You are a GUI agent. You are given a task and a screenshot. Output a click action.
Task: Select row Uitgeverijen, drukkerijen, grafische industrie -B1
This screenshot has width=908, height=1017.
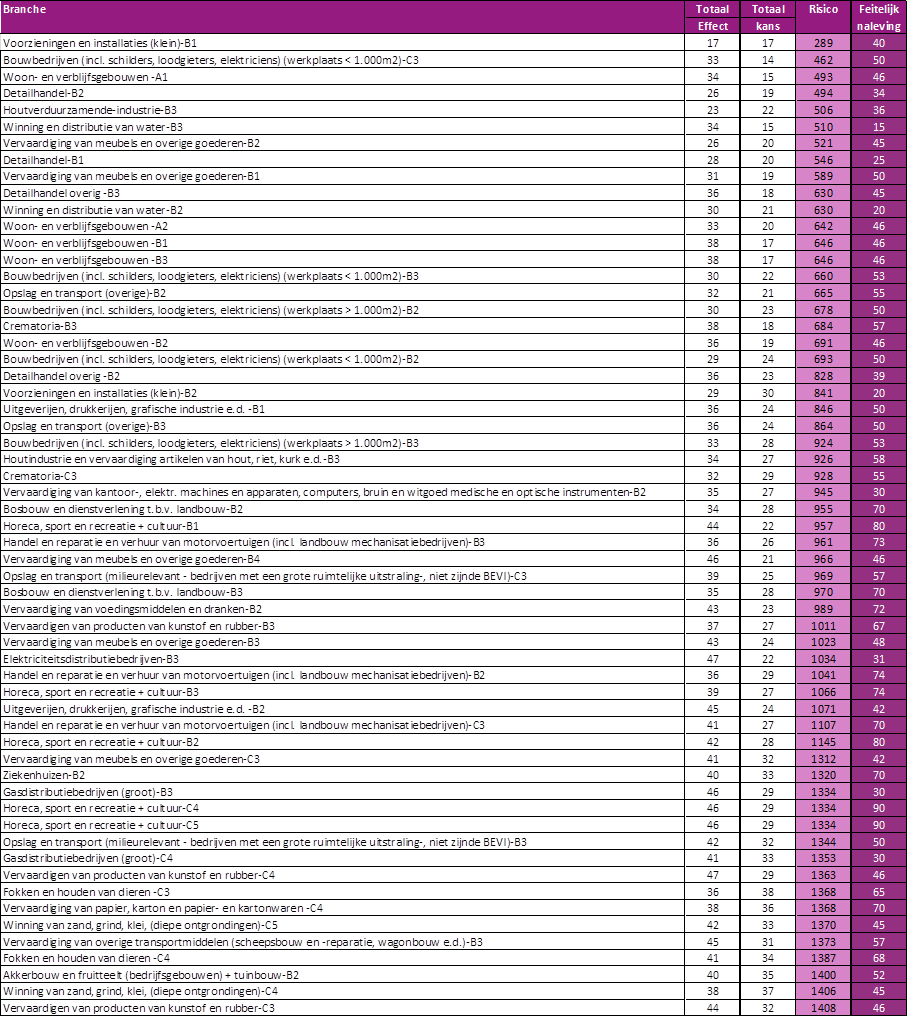[x=453, y=409]
